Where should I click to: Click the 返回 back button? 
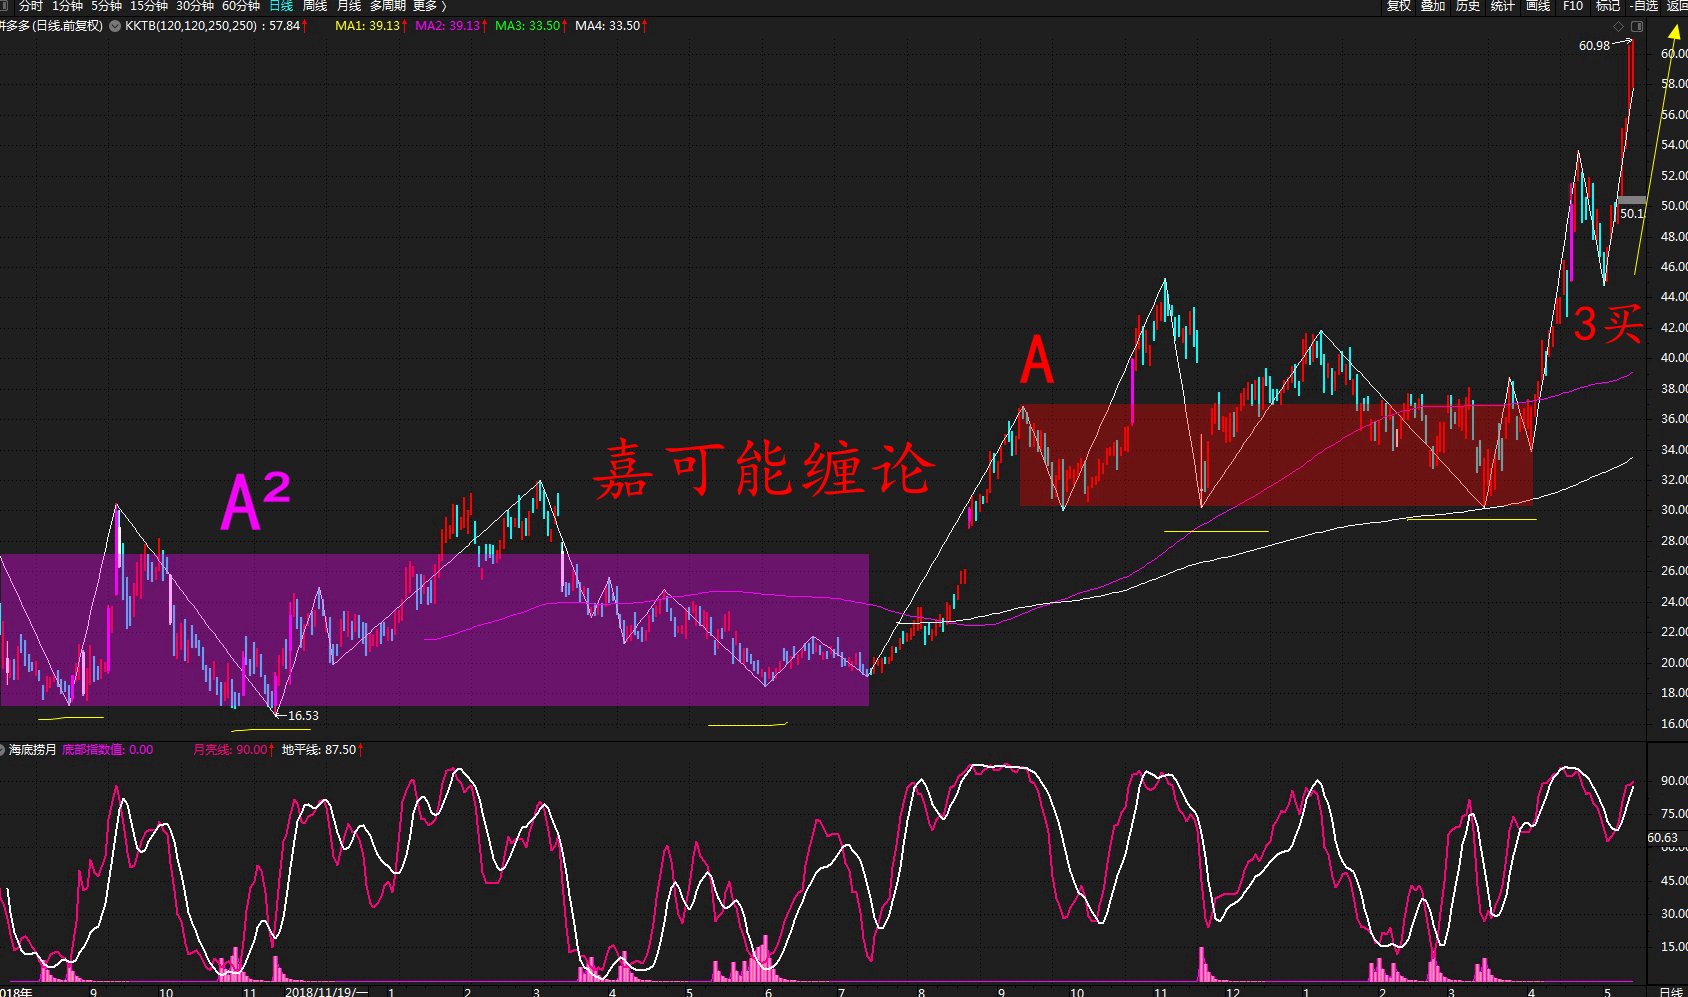(x=1677, y=6)
